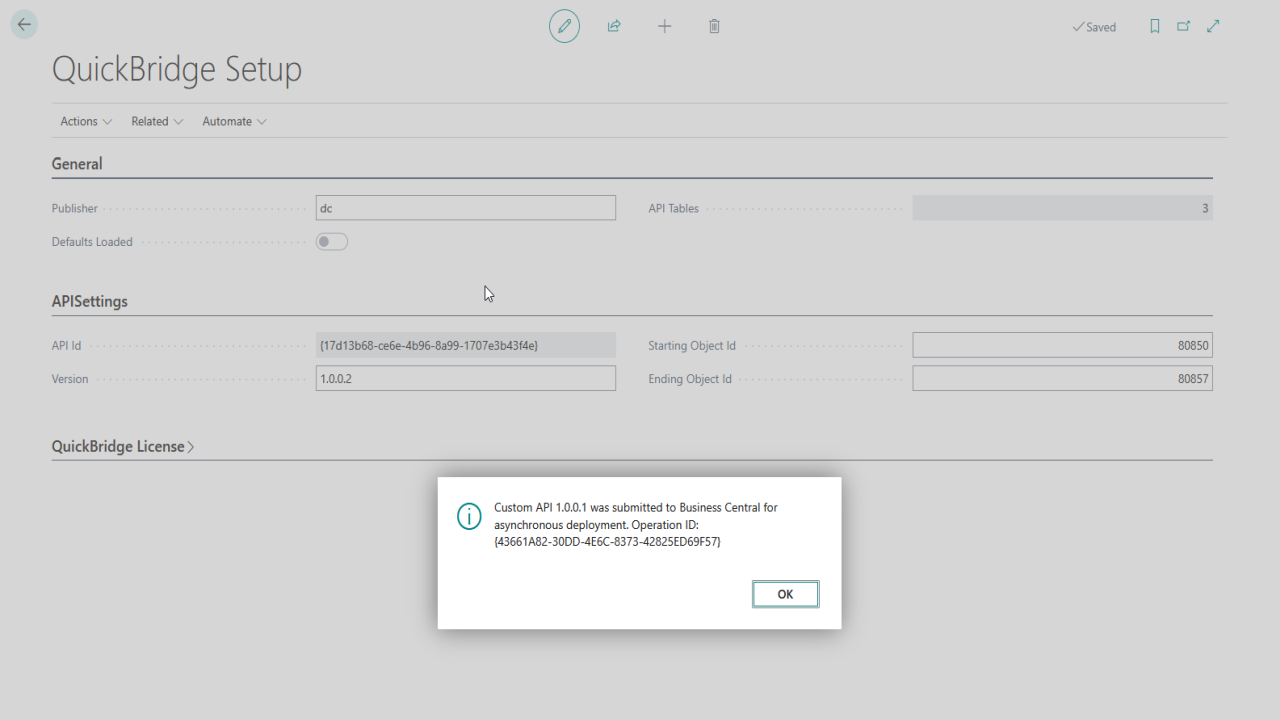Click the Saved status indicator
This screenshot has width=1280, height=720.
1094,27
